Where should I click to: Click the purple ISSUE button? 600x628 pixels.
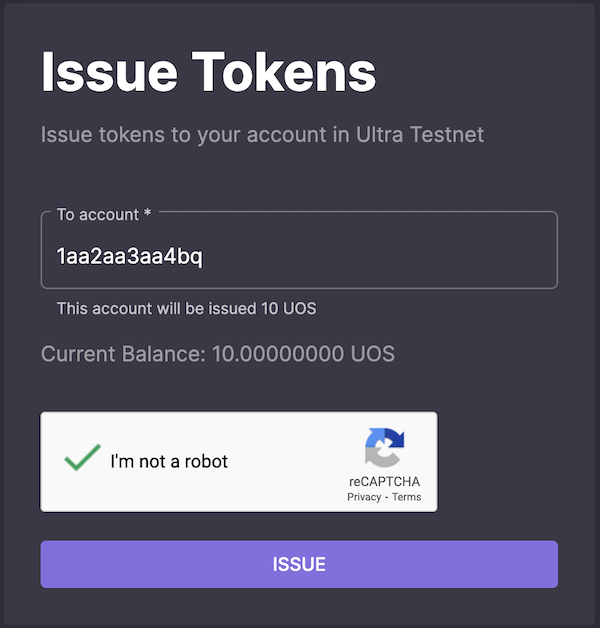[299, 564]
